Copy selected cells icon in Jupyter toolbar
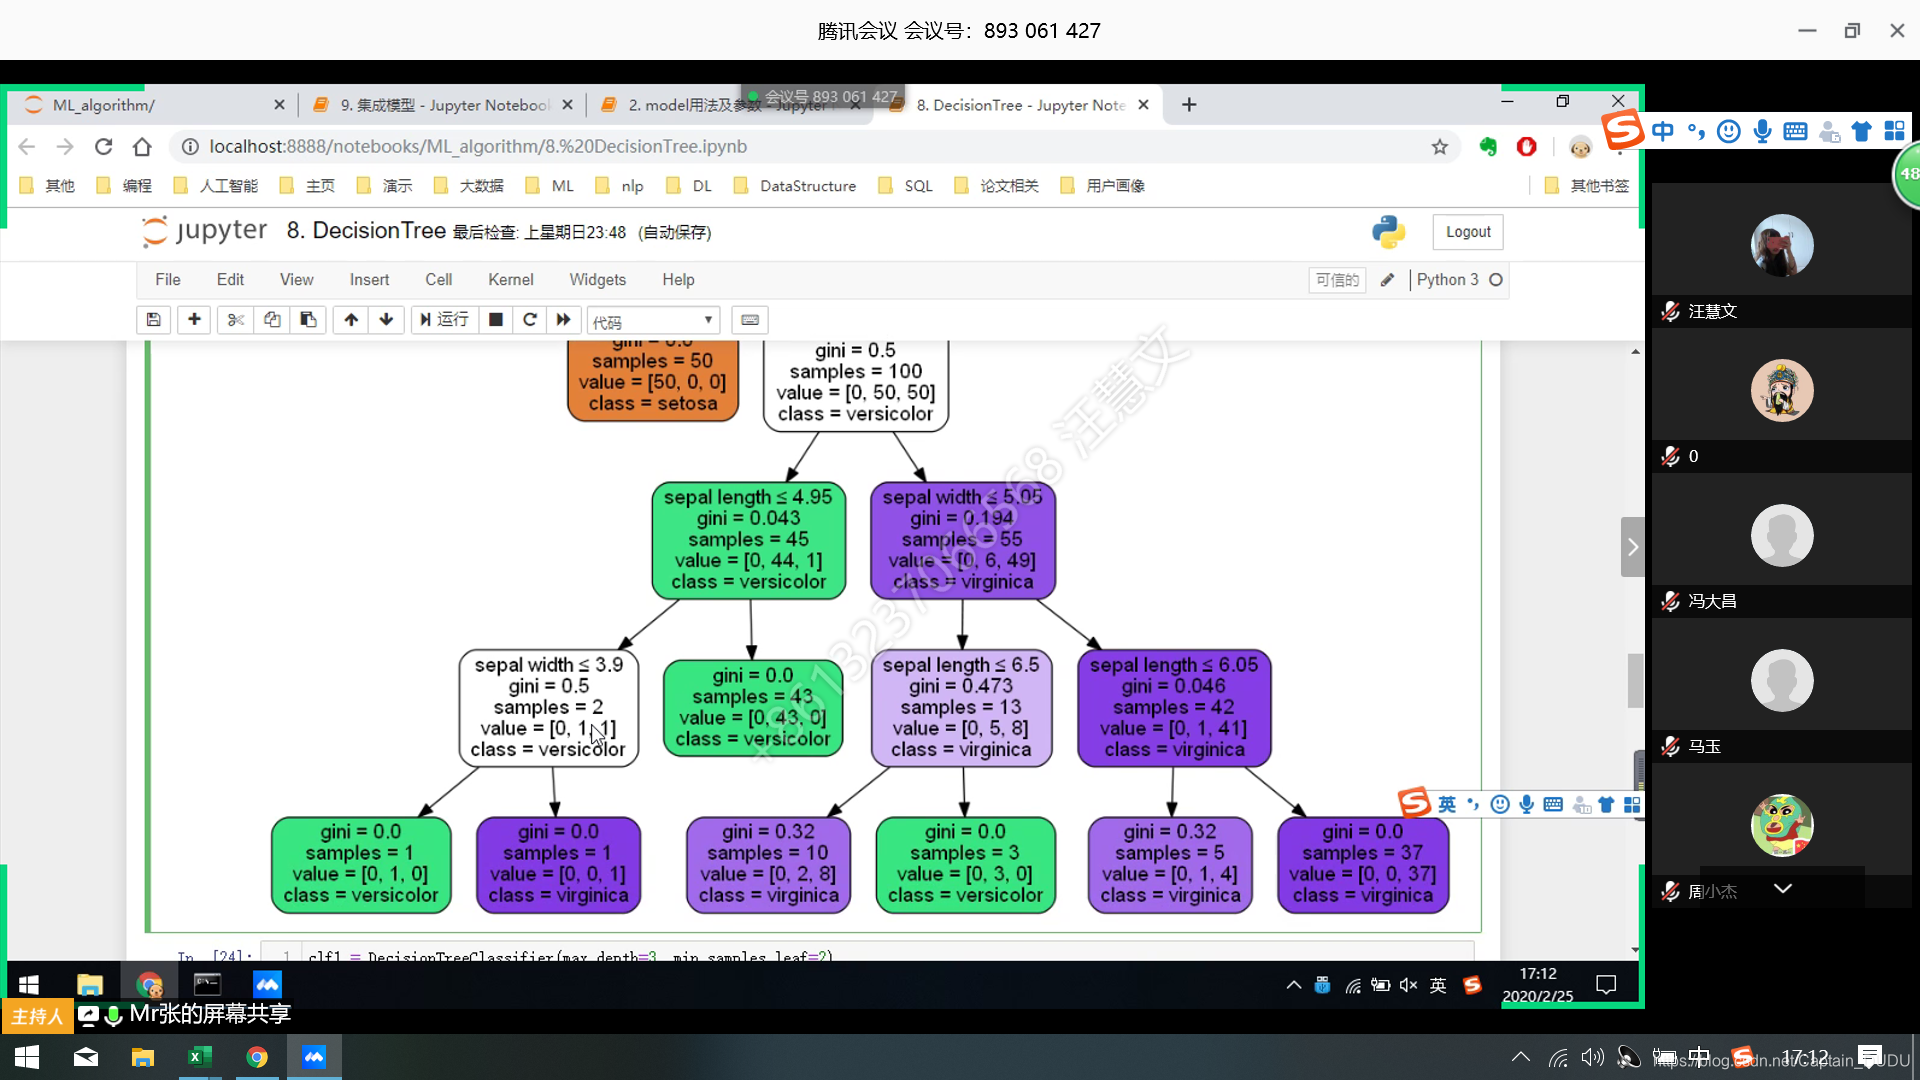The image size is (1920, 1080). [272, 320]
